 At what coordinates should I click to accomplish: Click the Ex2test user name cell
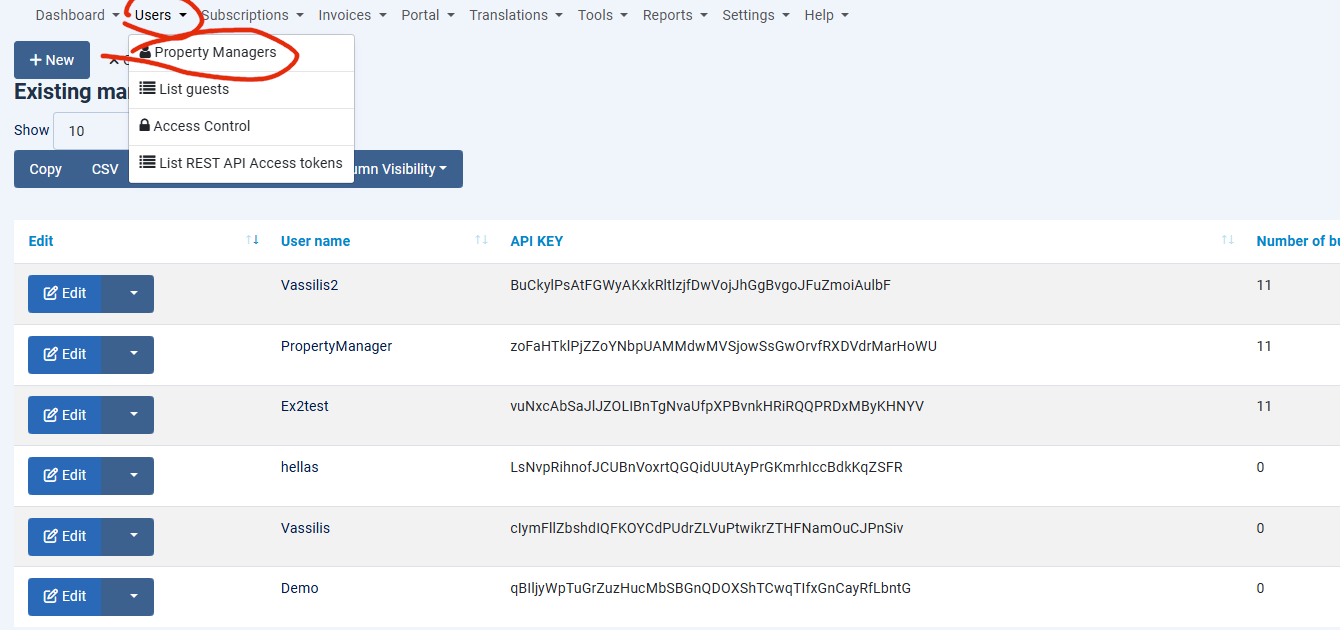pyautogui.click(x=305, y=406)
